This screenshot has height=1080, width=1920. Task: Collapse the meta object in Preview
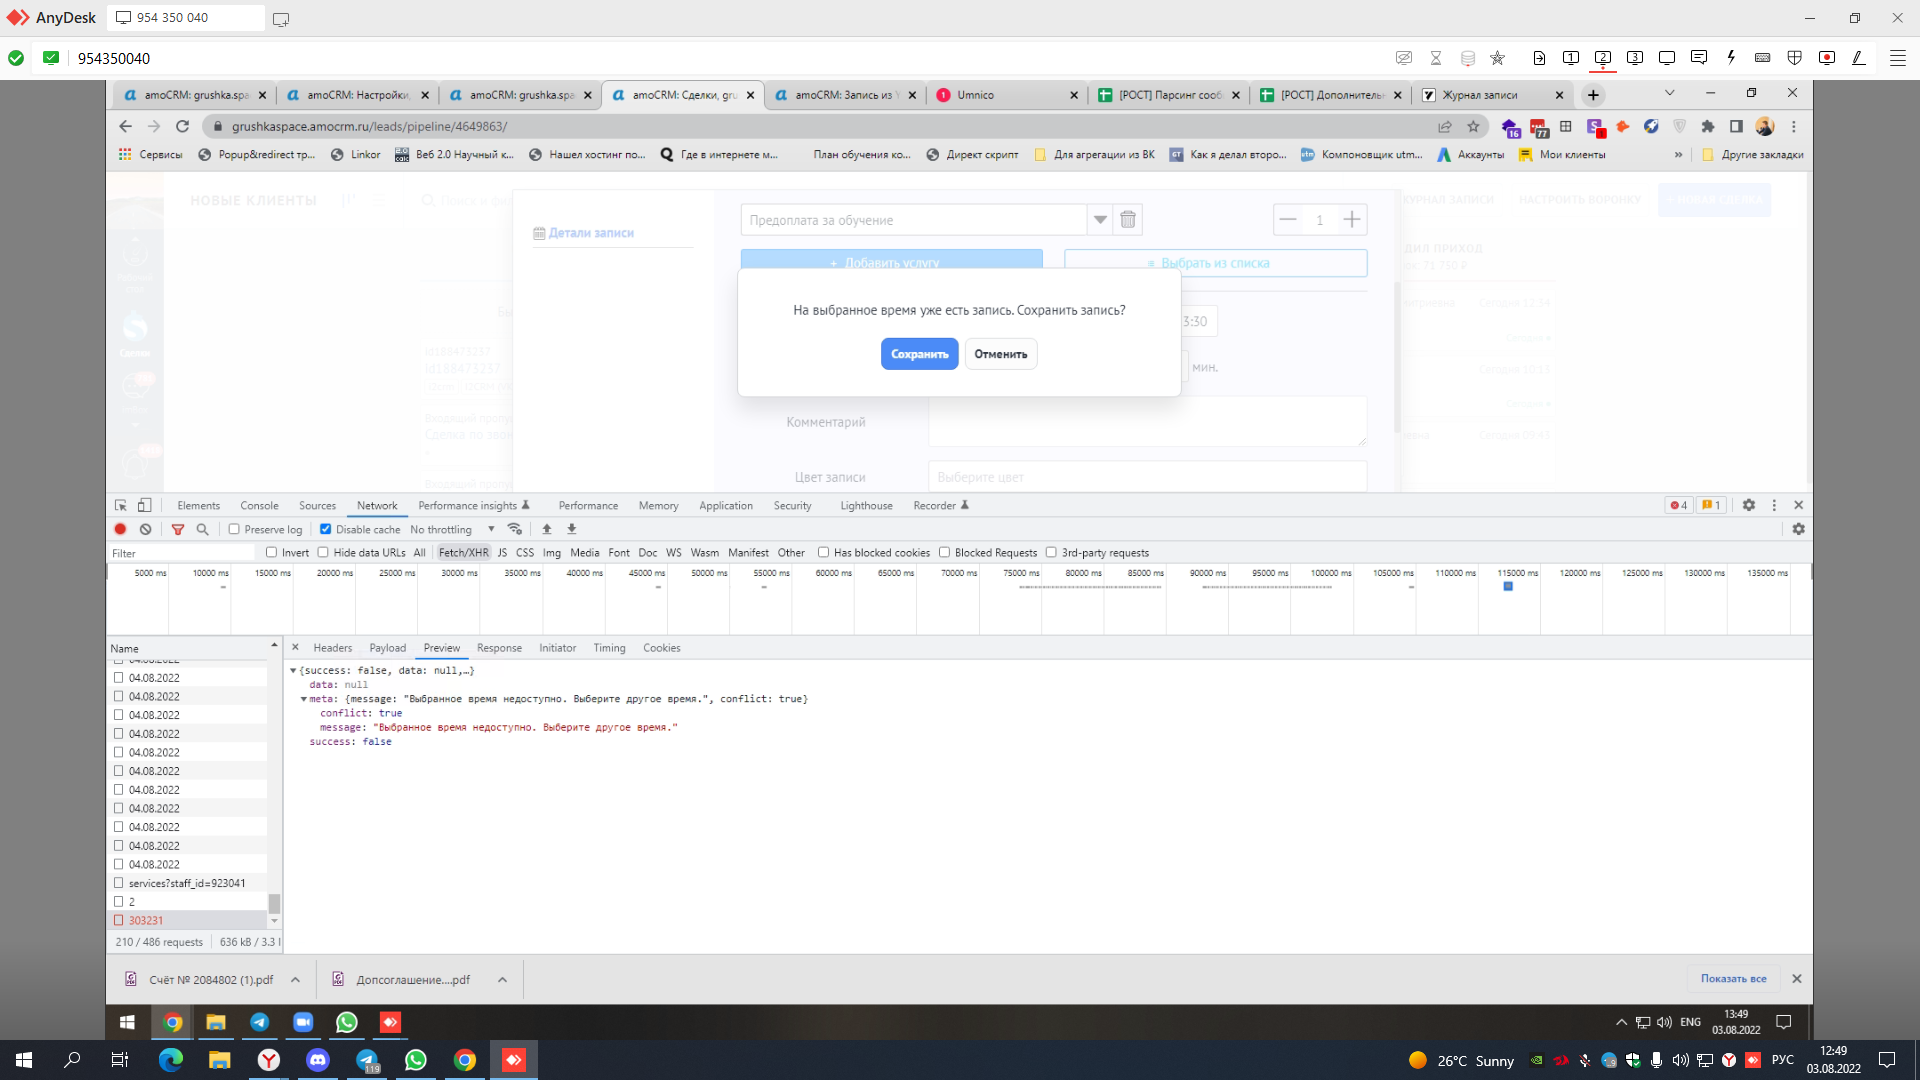point(304,699)
